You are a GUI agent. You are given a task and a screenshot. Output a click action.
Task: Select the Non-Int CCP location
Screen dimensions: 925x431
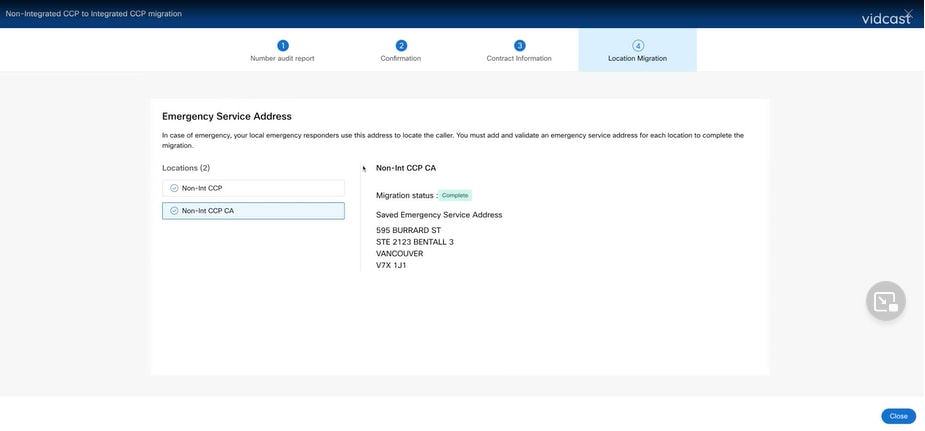(253, 188)
